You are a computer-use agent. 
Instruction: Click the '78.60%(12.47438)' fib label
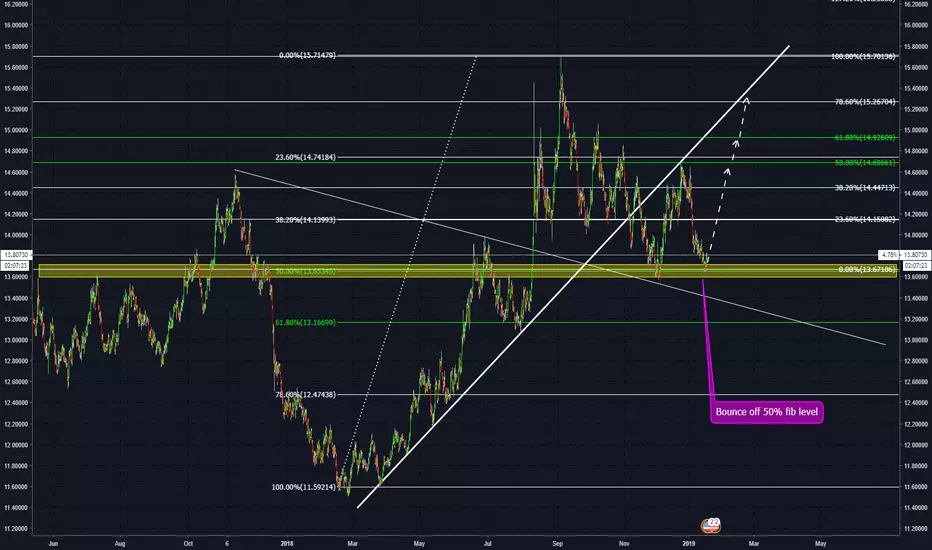click(306, 395)
